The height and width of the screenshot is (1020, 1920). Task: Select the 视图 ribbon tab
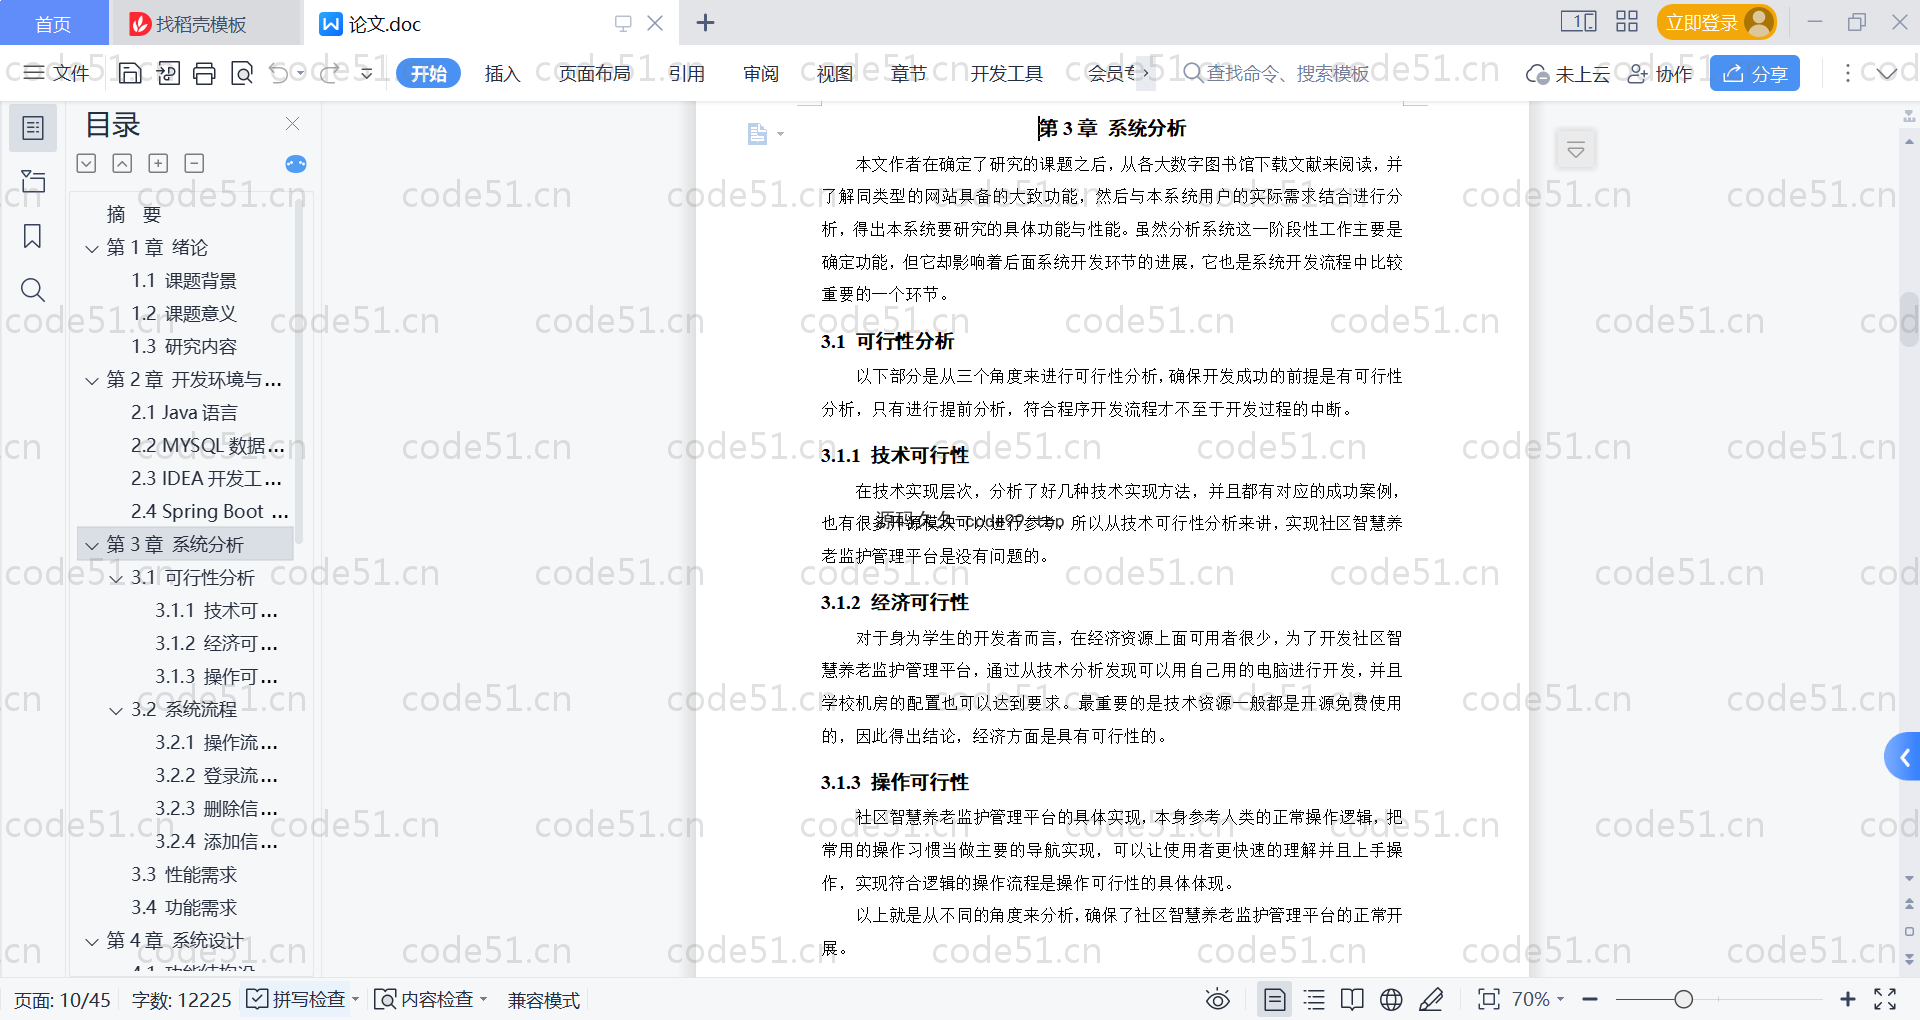pos(835,73)
